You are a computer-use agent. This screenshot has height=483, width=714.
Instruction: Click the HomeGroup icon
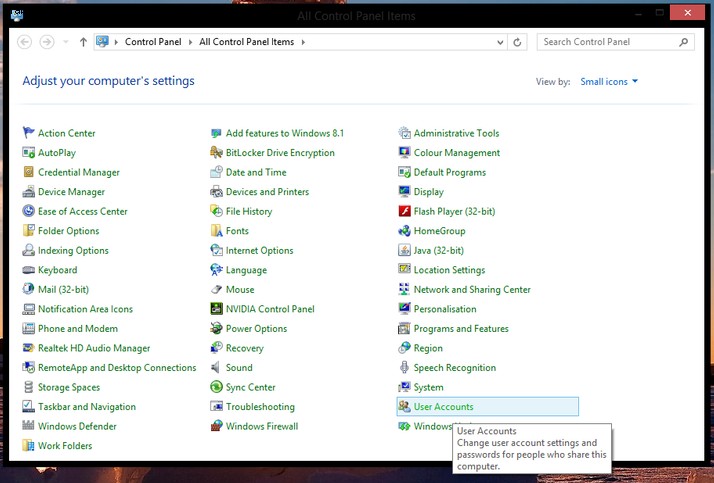click(404, 231)
